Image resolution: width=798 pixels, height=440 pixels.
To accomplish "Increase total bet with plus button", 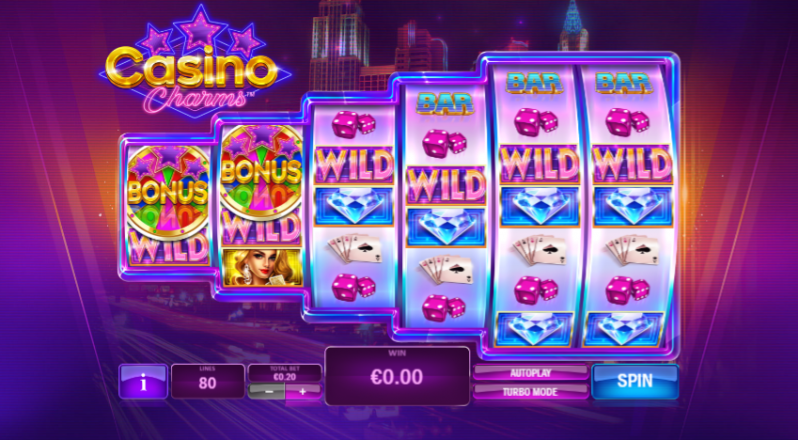I will [x=303, y=392].
